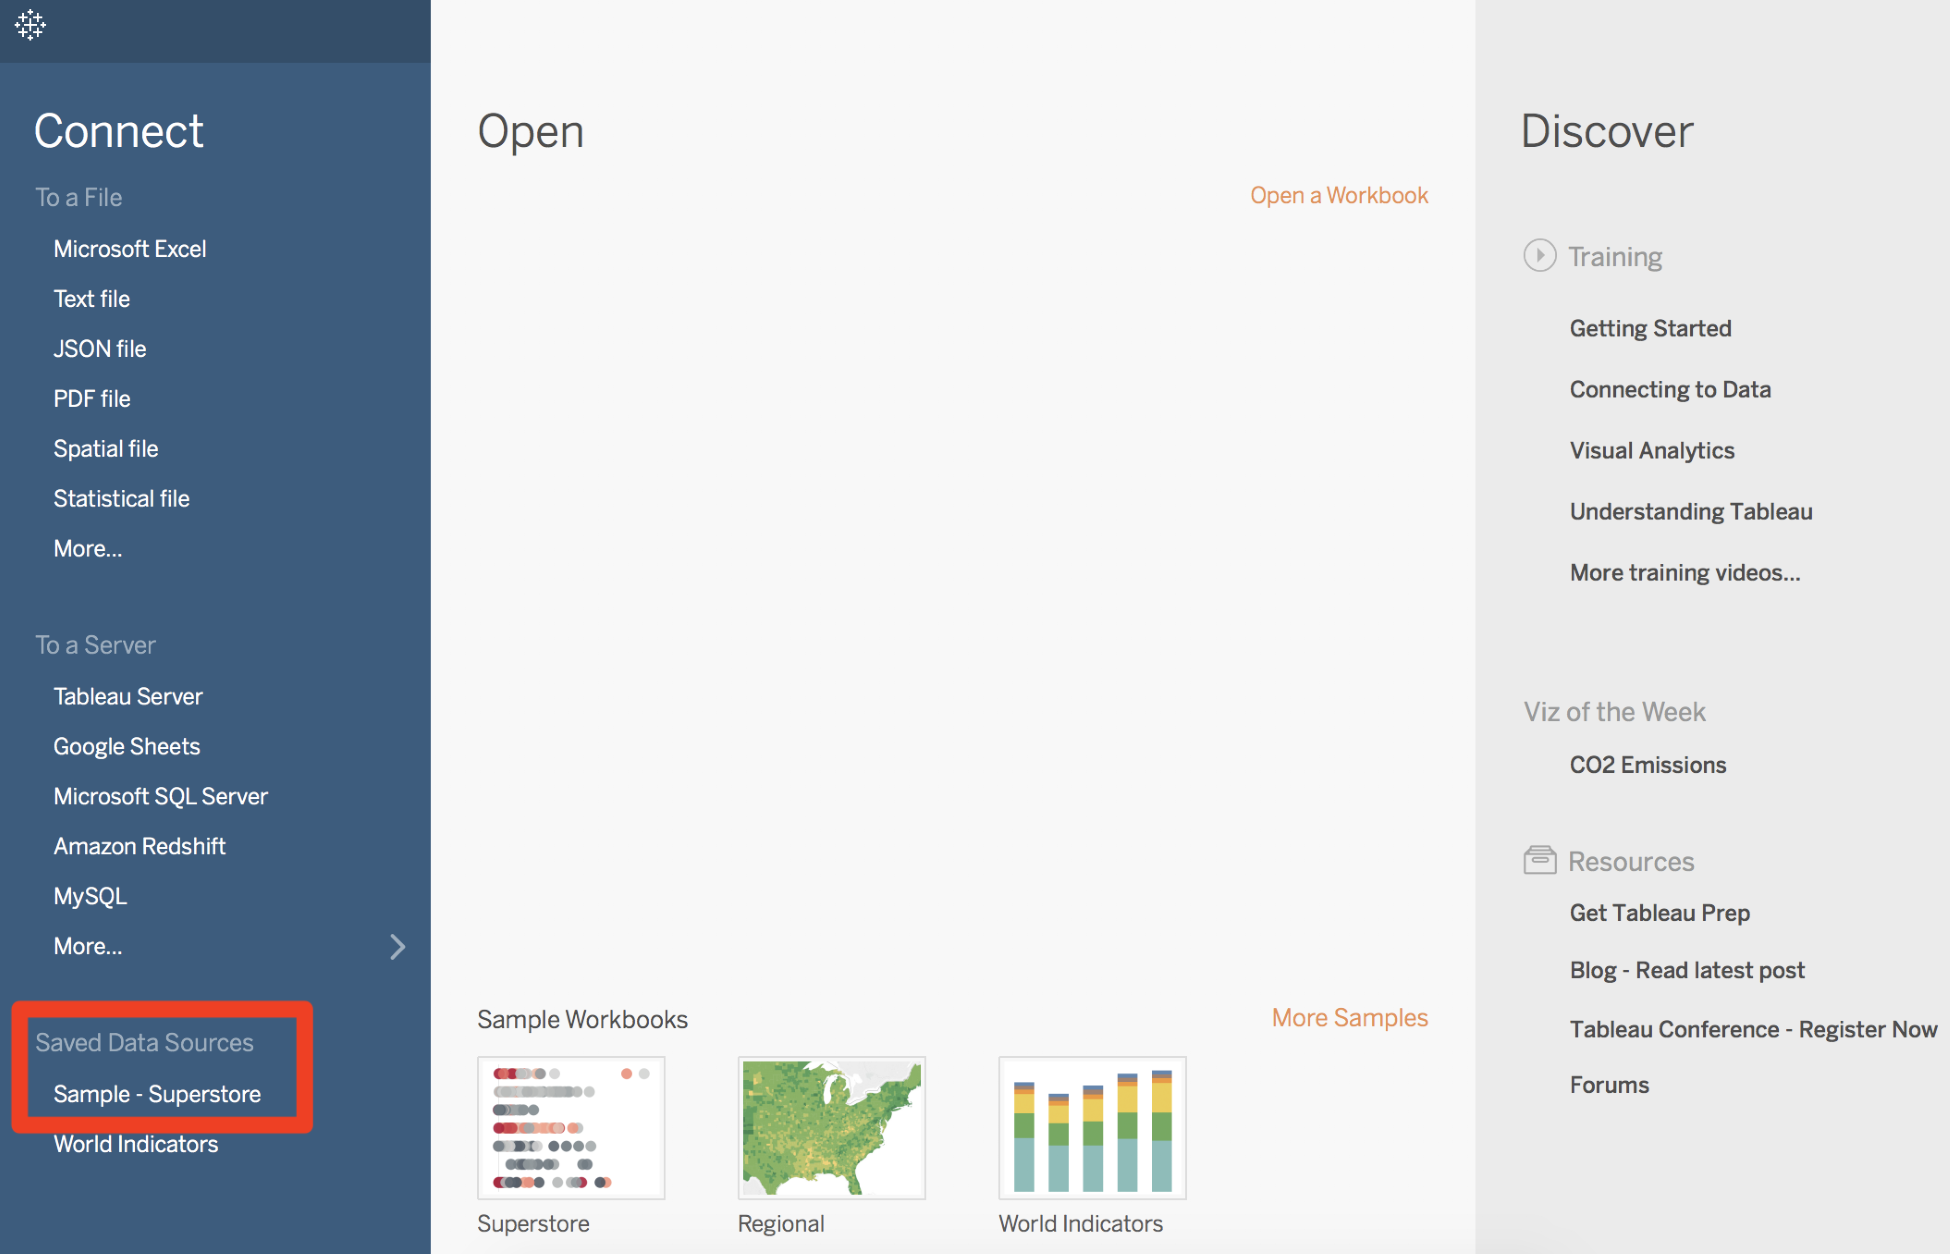Viewport: 1950px width, 1254px height.
Task: Expand the More file types list
Action: [87, 548]
